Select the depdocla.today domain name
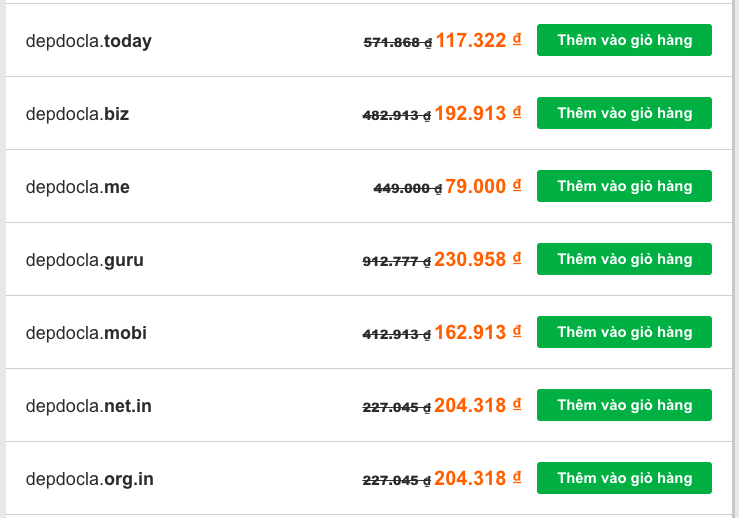 tap(89, 41)
